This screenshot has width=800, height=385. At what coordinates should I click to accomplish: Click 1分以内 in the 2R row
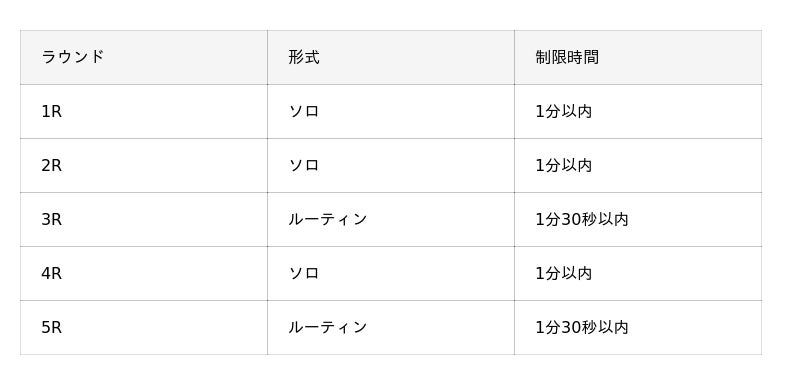coord(564,166)
